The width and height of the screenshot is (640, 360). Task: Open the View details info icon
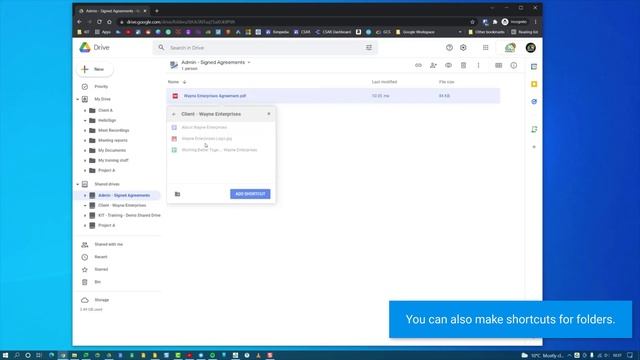pyautogui.click(x=513, y=65)
